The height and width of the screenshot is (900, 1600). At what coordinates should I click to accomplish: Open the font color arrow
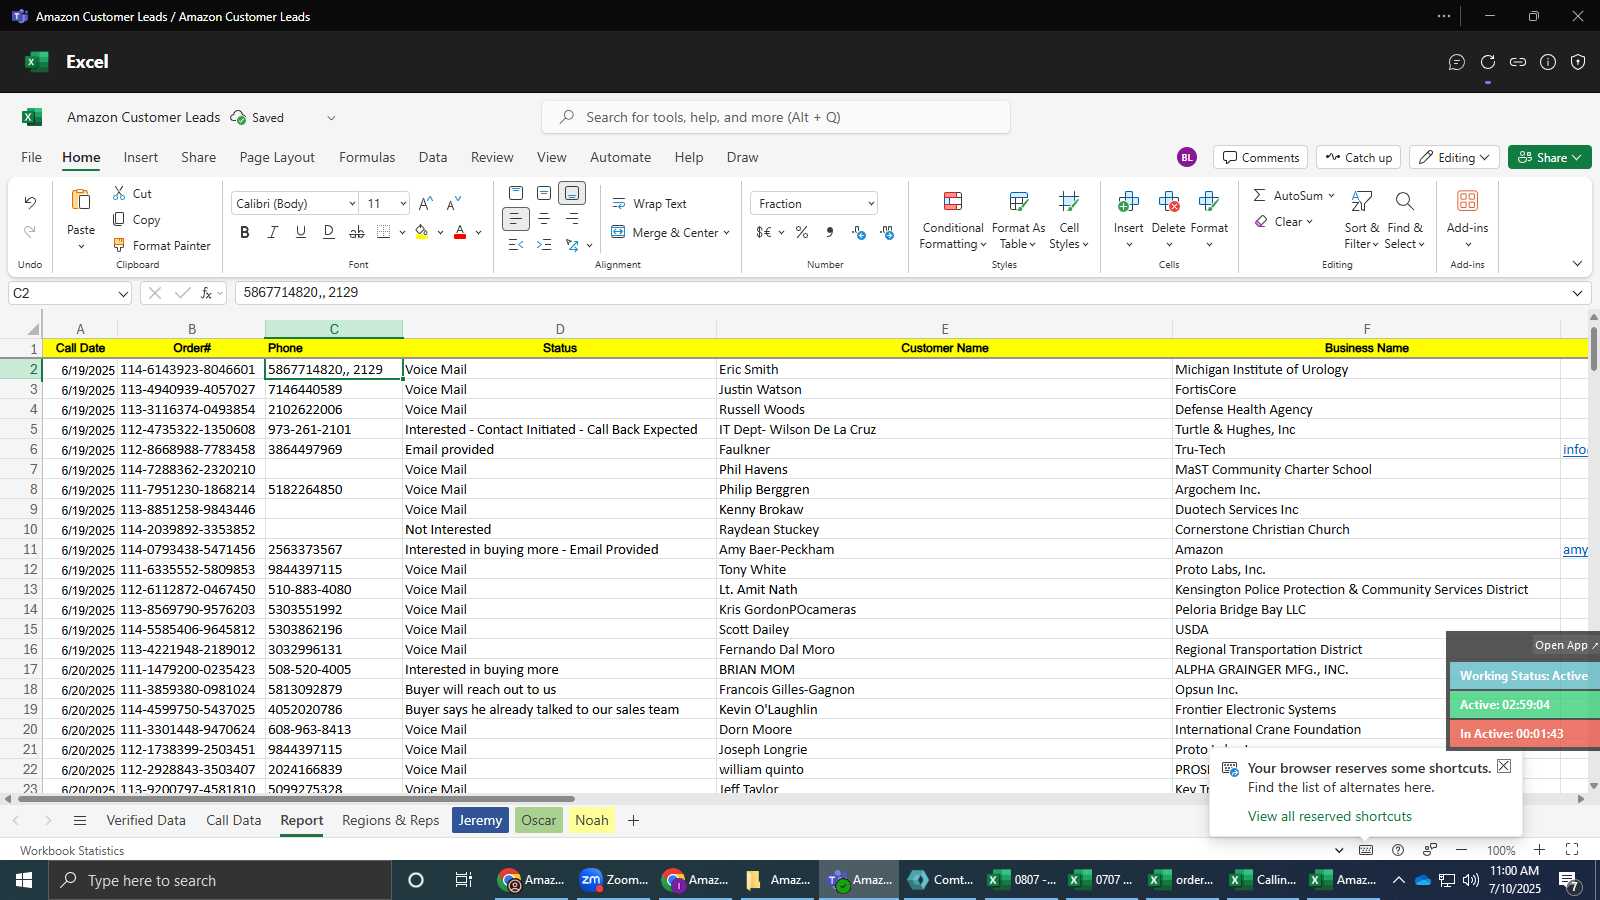click(479, 233)
